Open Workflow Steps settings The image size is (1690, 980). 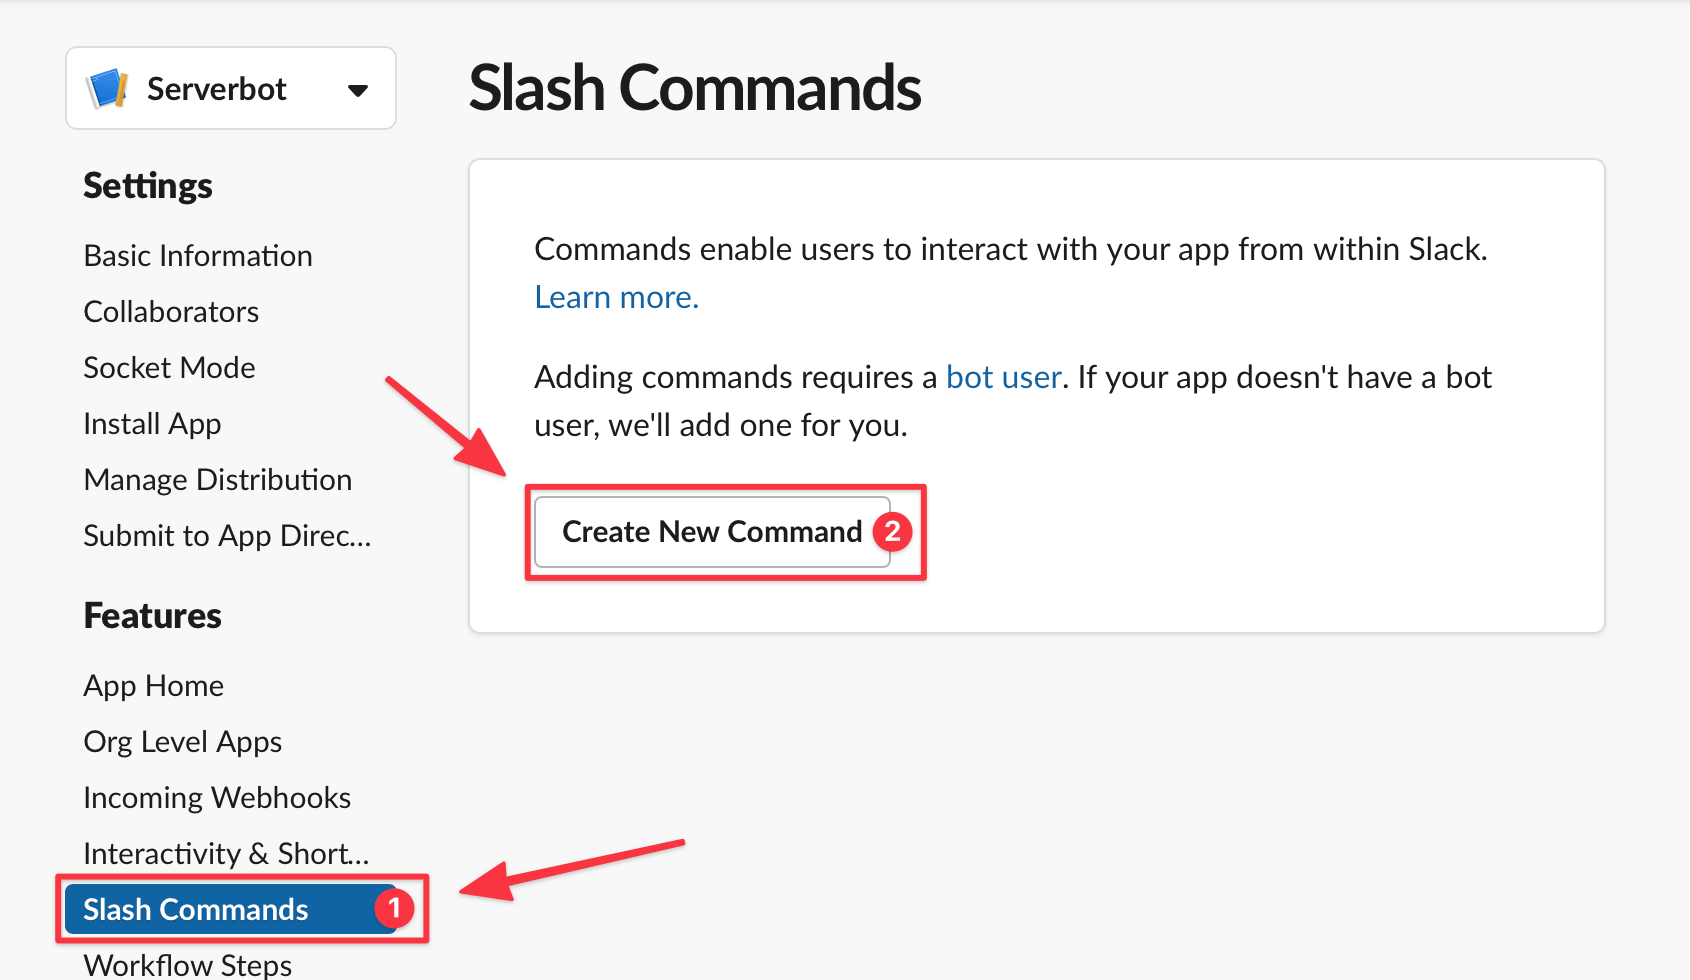point(187,962)
